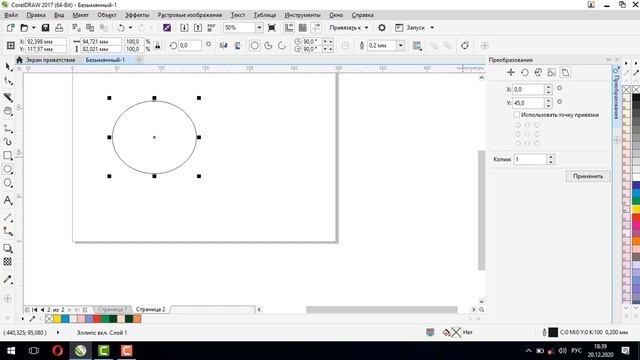The width and height of the screenshot is (640, 360).
Task: Toggle the lock ratio padlock
Action: [158, 45]
